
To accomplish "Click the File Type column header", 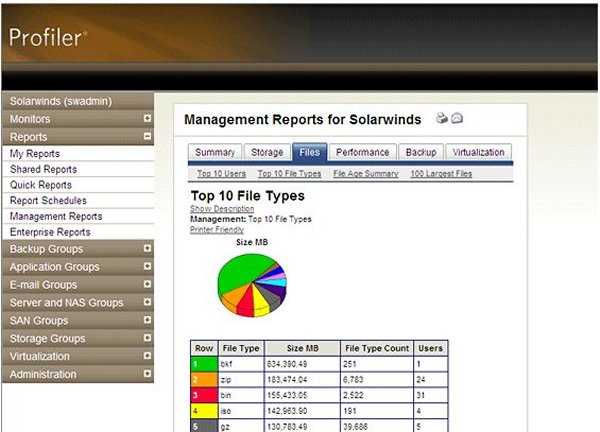I will tap(241, 348).
